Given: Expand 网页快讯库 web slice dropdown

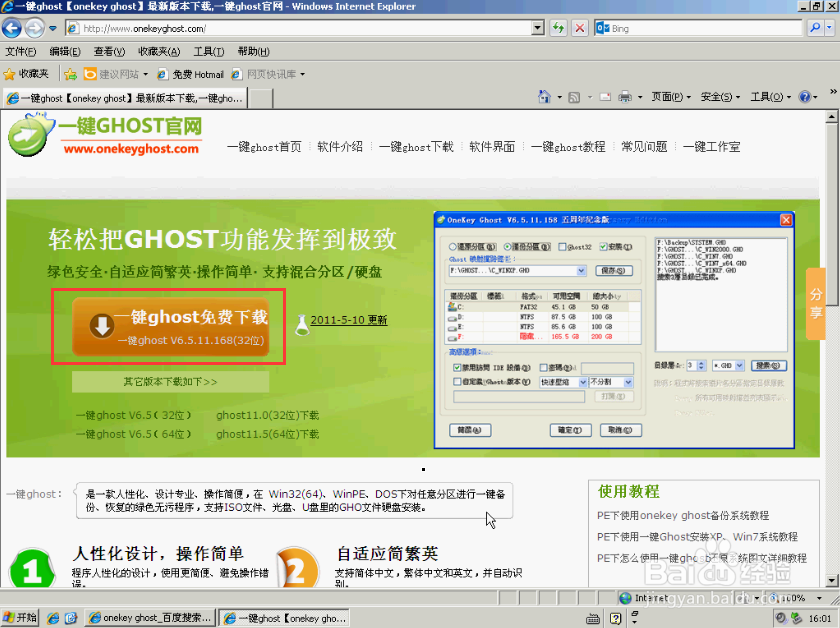Looking at the screenshot, I should pyautogui.click(x=303, y=74).
